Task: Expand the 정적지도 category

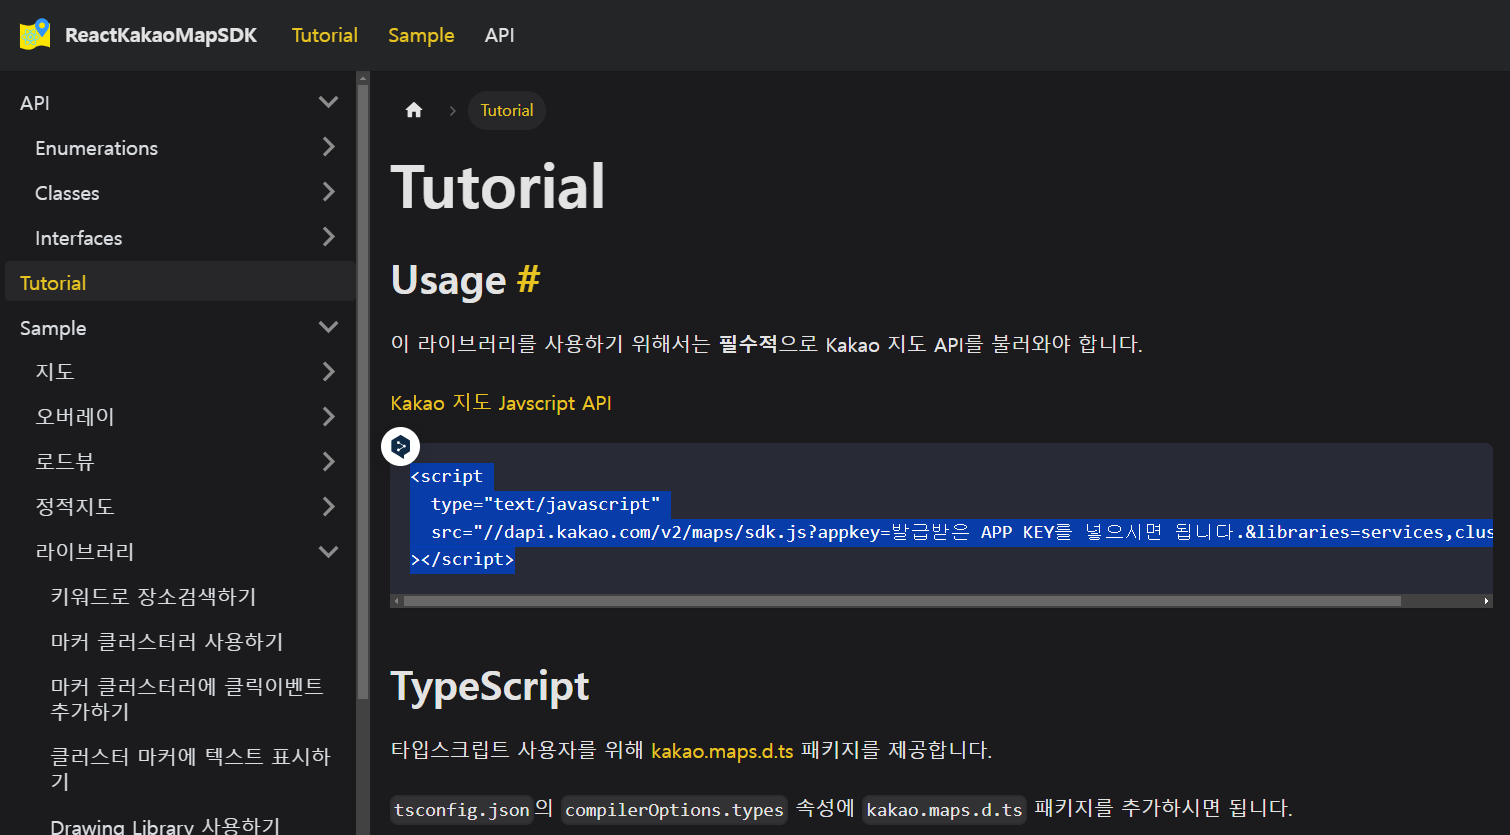Action: (x=328, y=506)
